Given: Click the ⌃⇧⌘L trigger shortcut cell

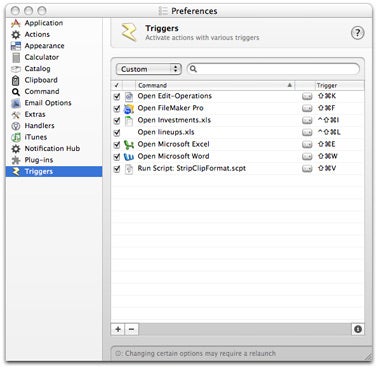Looking at the screenshot, I should (x=329, y=132).
